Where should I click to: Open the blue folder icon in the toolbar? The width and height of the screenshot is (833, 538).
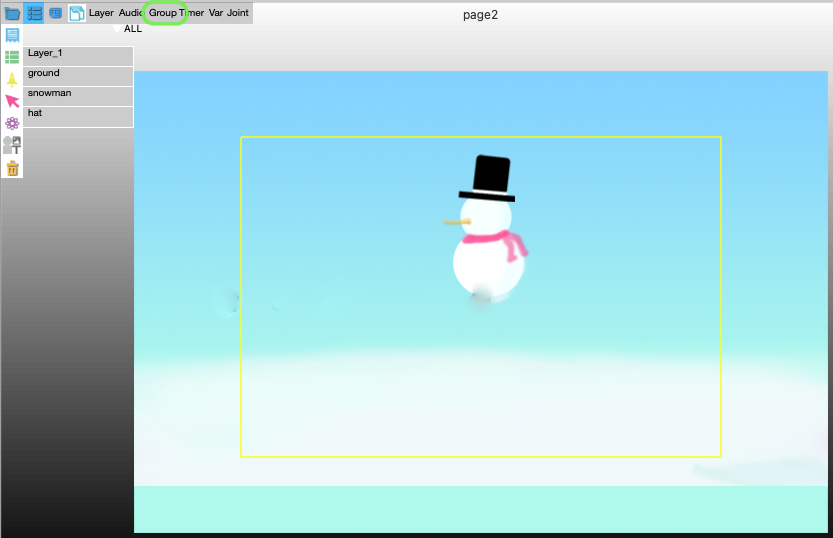coord(12,13)
